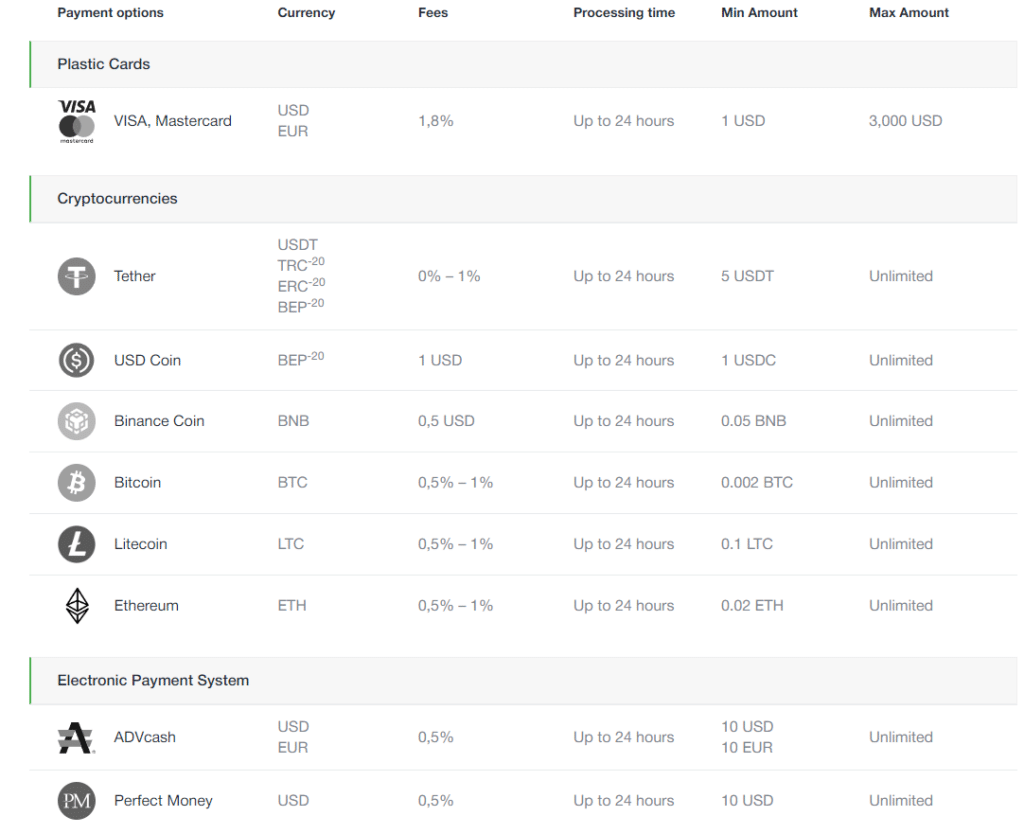Select the 0,5% Perfect Money fee
The image size is (1024, 834).
(436, 801)
